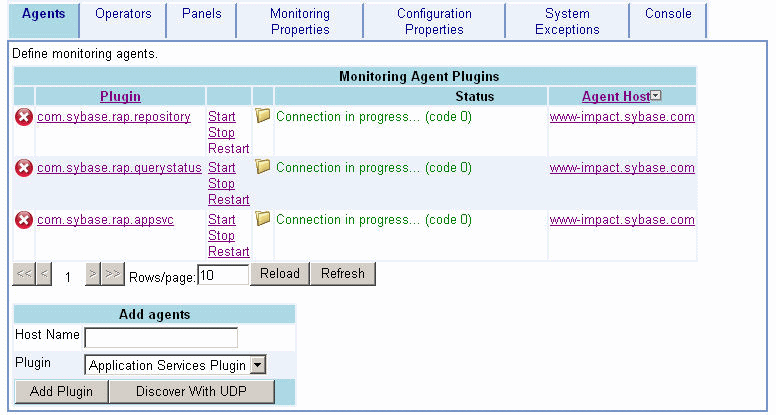
Task: Go to the Panels tab
Action: point(201,21)
